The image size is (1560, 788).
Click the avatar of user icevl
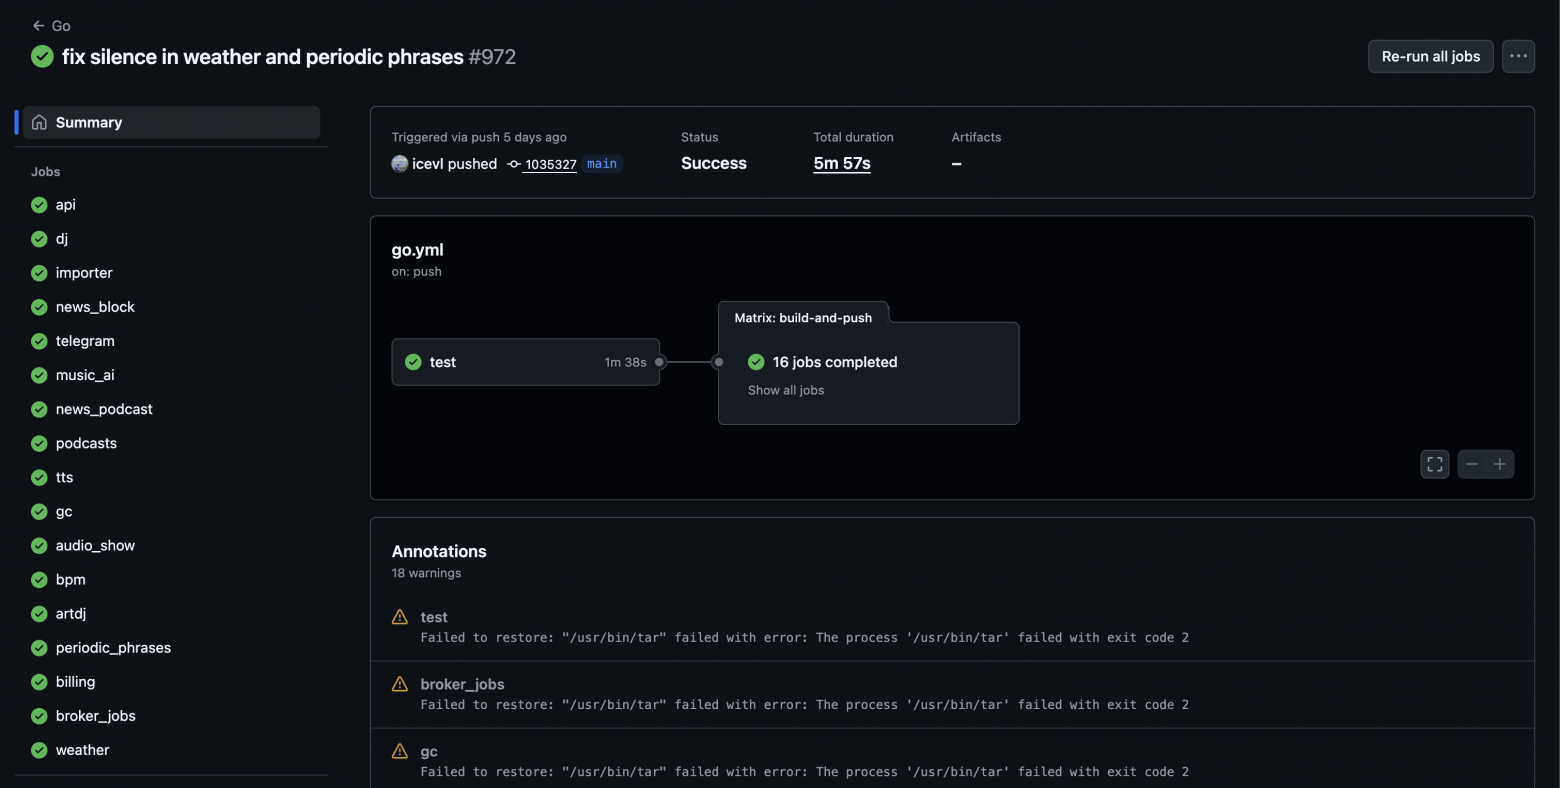(x=399, y=163)
